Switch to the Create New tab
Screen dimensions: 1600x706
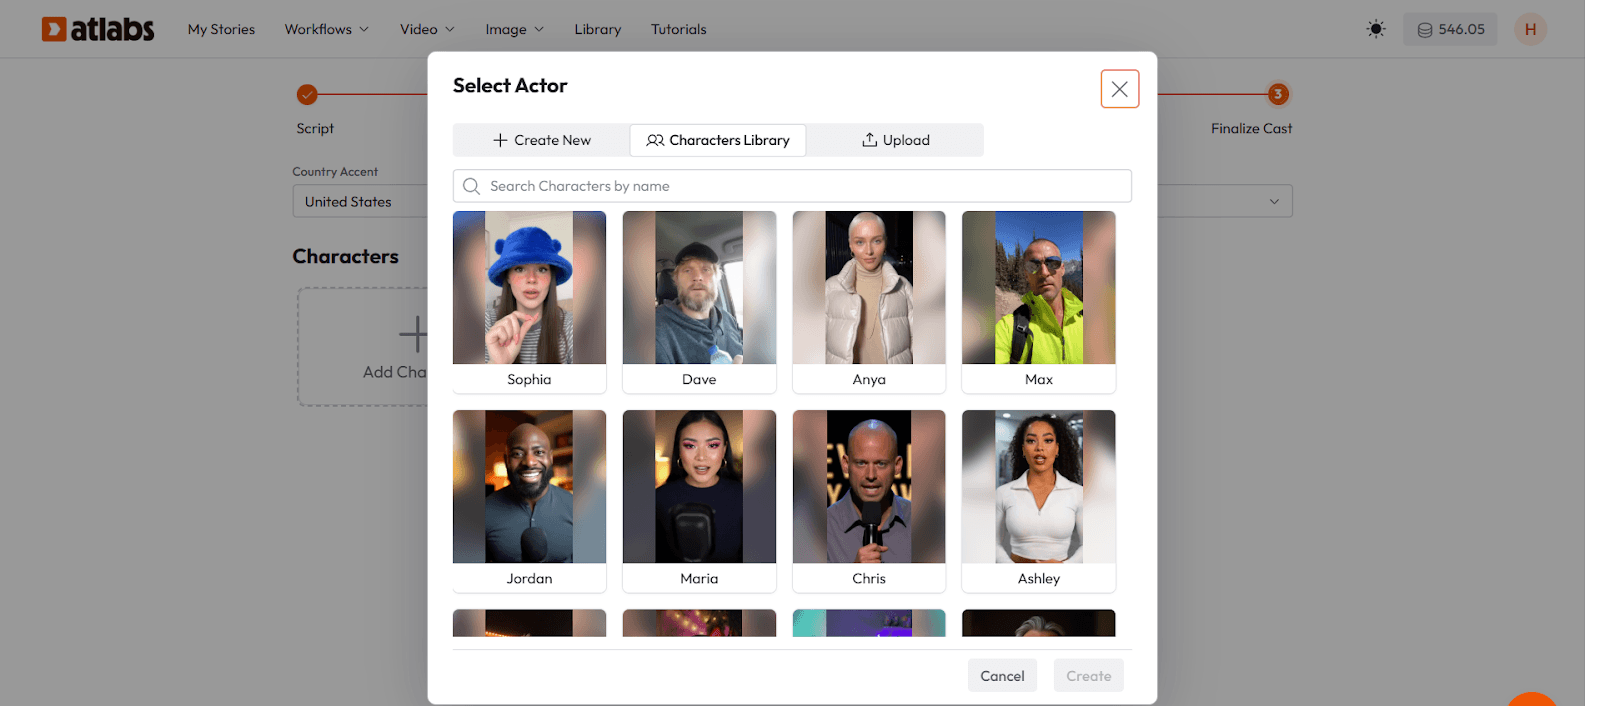coord(542,140)
